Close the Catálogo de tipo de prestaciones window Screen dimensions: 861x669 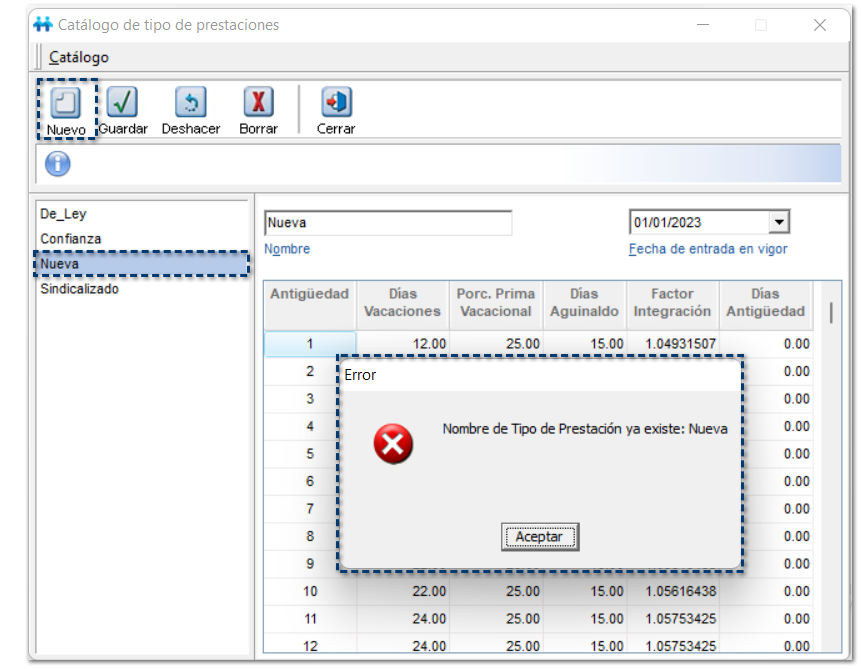(x=820, y=25)
